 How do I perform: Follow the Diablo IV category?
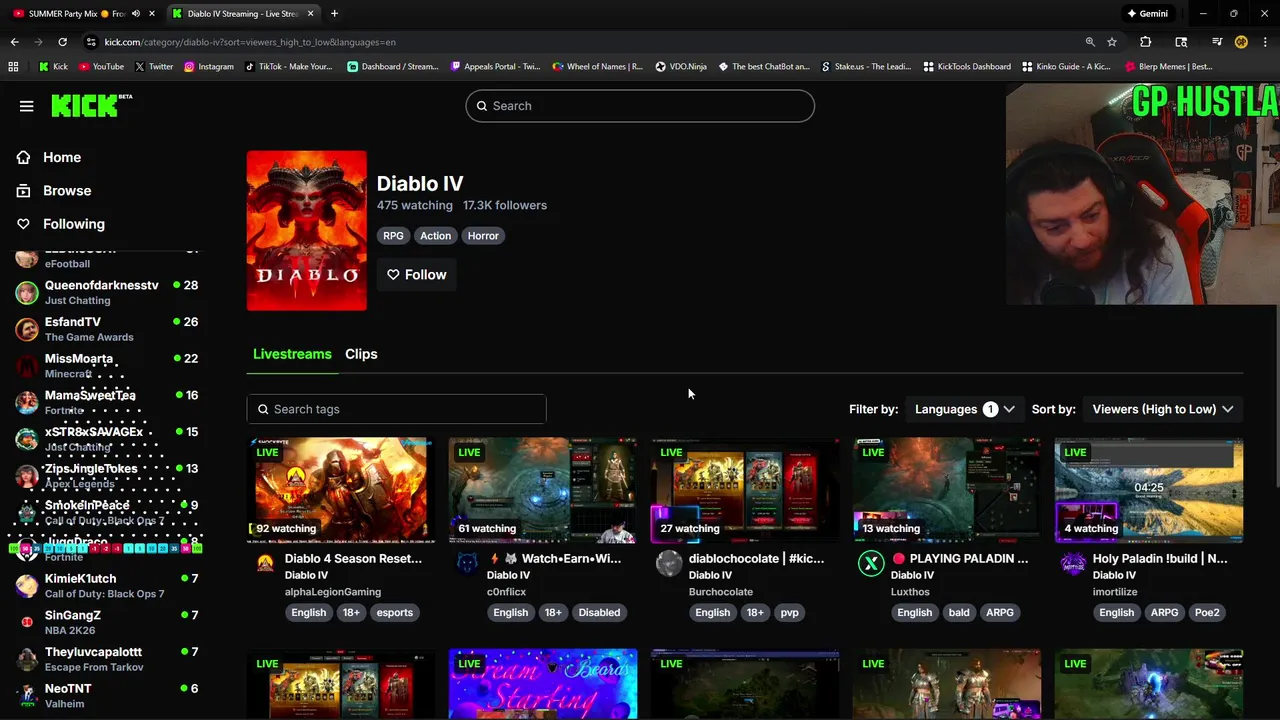coord(417,275)
